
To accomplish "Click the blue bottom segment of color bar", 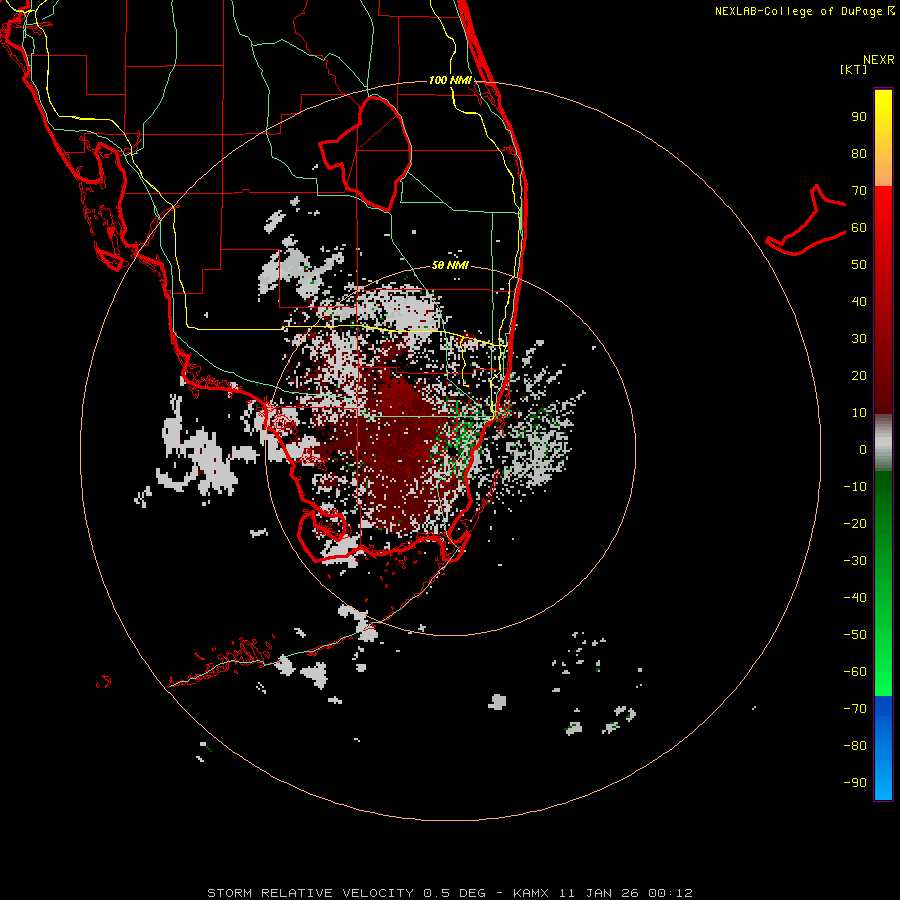I will (x=883, y=748).
